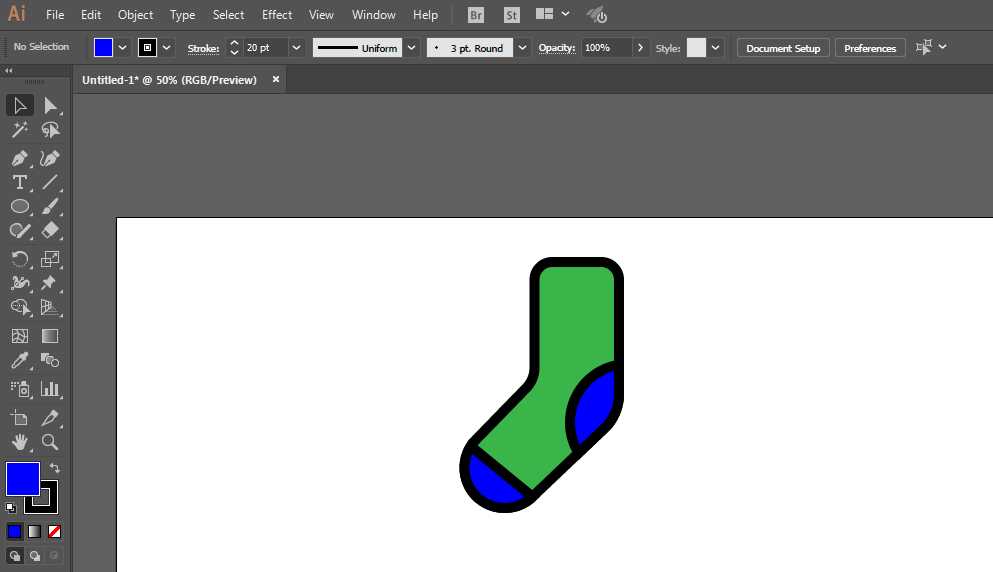
Task: Set paint to None in toolbox
Action: [55, 531]
